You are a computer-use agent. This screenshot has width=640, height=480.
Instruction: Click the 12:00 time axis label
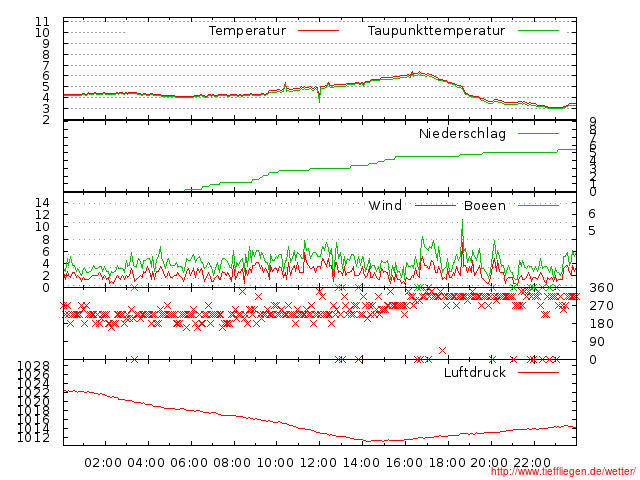pyautogui.click(x=318, y=463)
